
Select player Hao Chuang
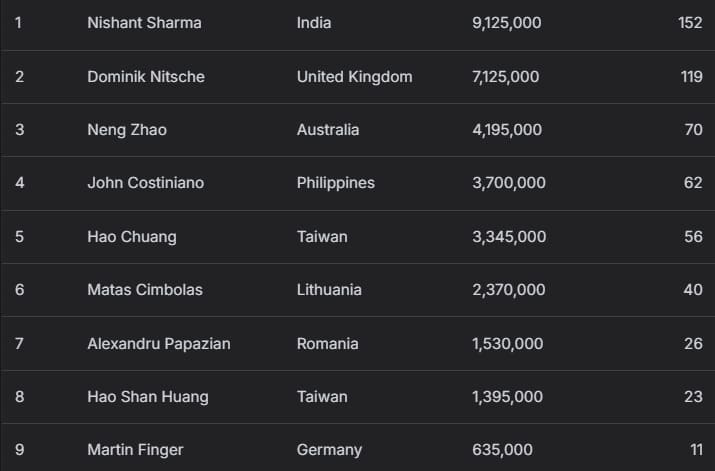click(x=132, y=236)
